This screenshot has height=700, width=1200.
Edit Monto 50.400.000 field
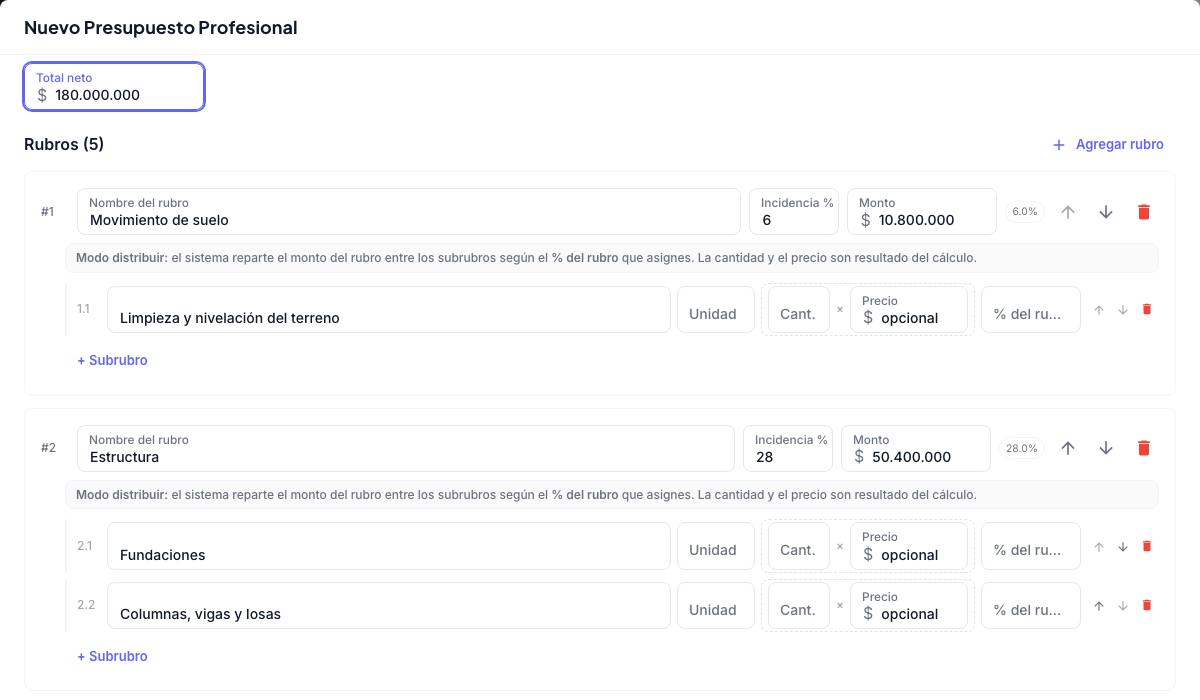(916, 448)
